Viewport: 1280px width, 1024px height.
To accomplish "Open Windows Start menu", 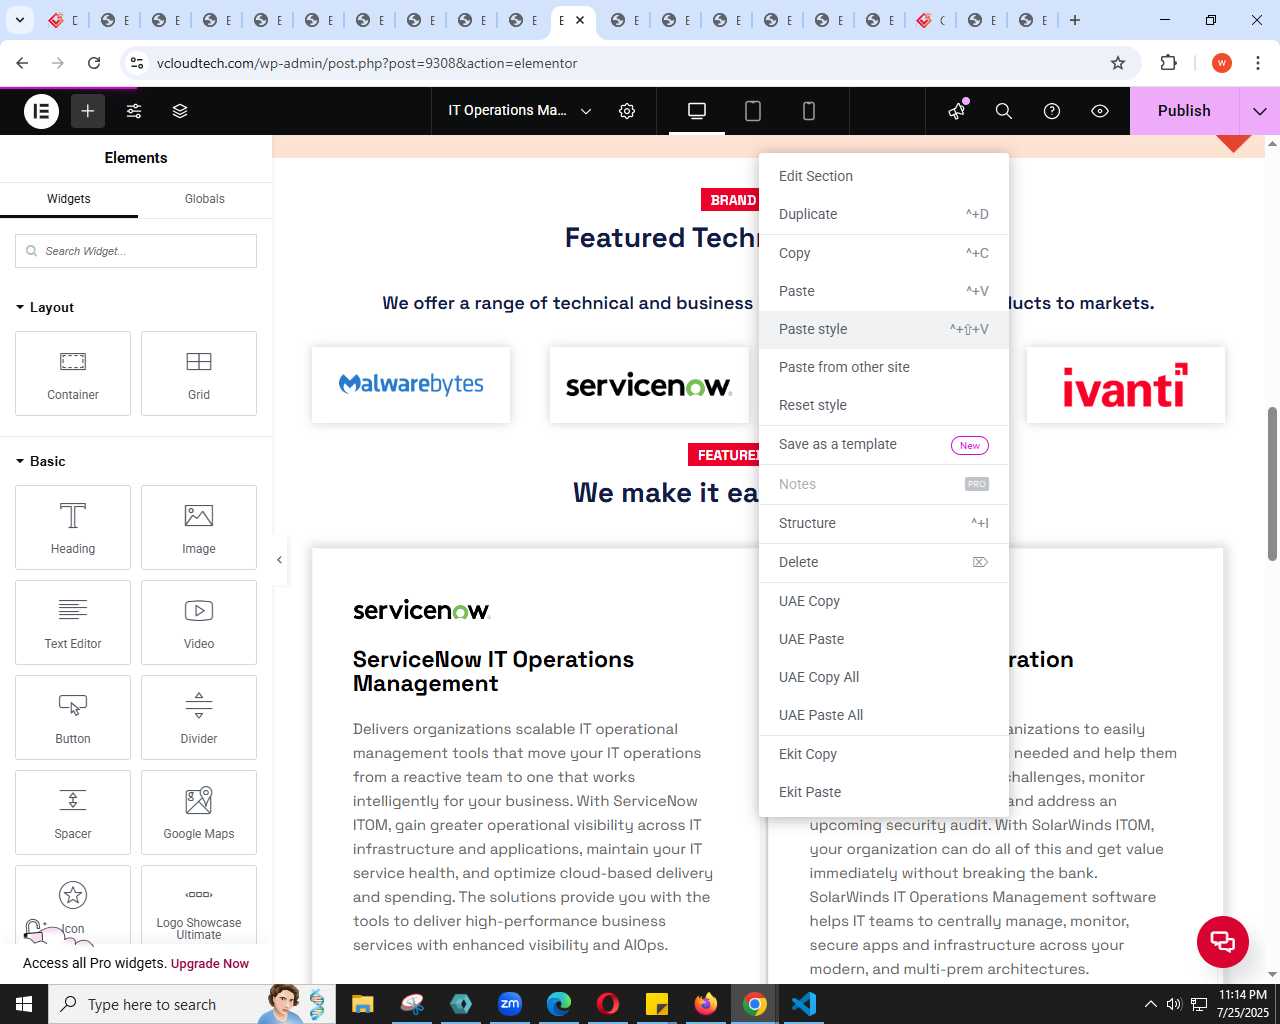I will [24, 1004].
